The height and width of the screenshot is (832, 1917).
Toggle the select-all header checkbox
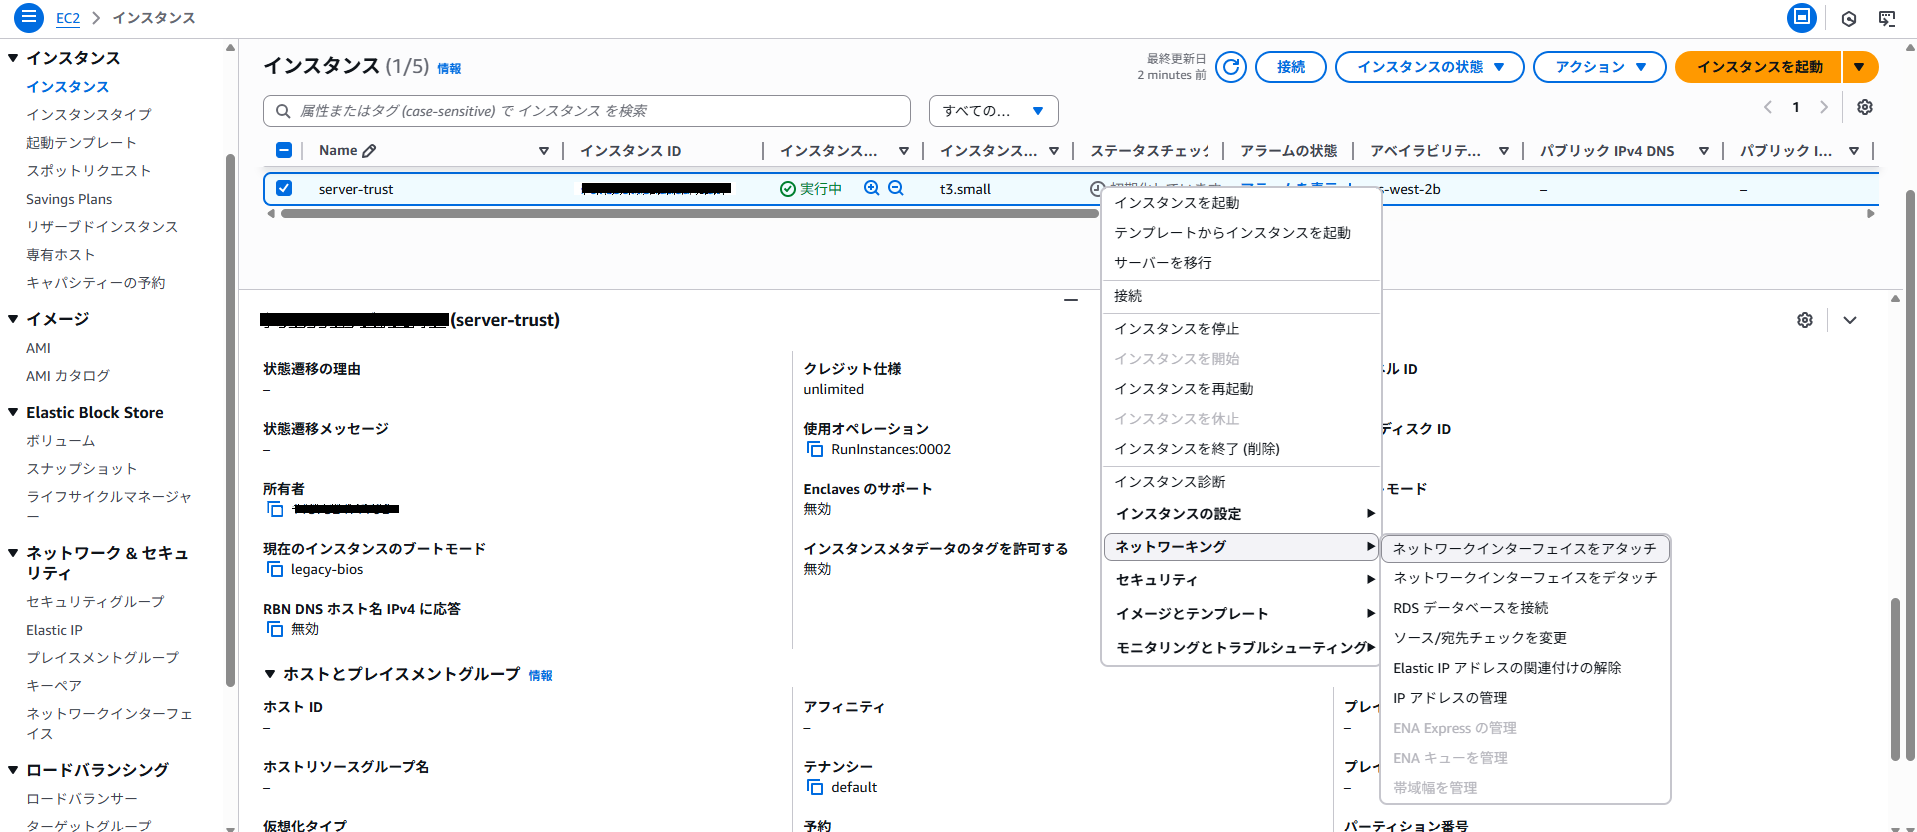[x=284, y=150]
